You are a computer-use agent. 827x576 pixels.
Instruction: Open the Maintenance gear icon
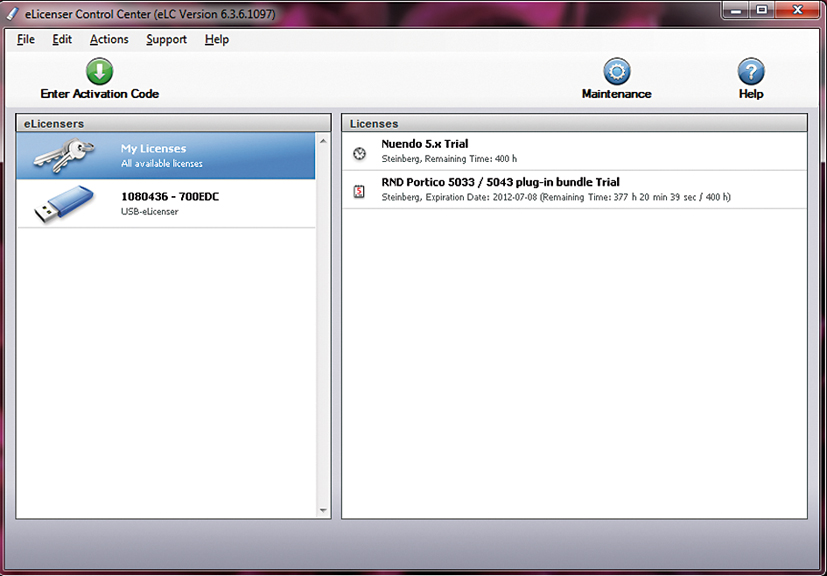pos(617,71)
